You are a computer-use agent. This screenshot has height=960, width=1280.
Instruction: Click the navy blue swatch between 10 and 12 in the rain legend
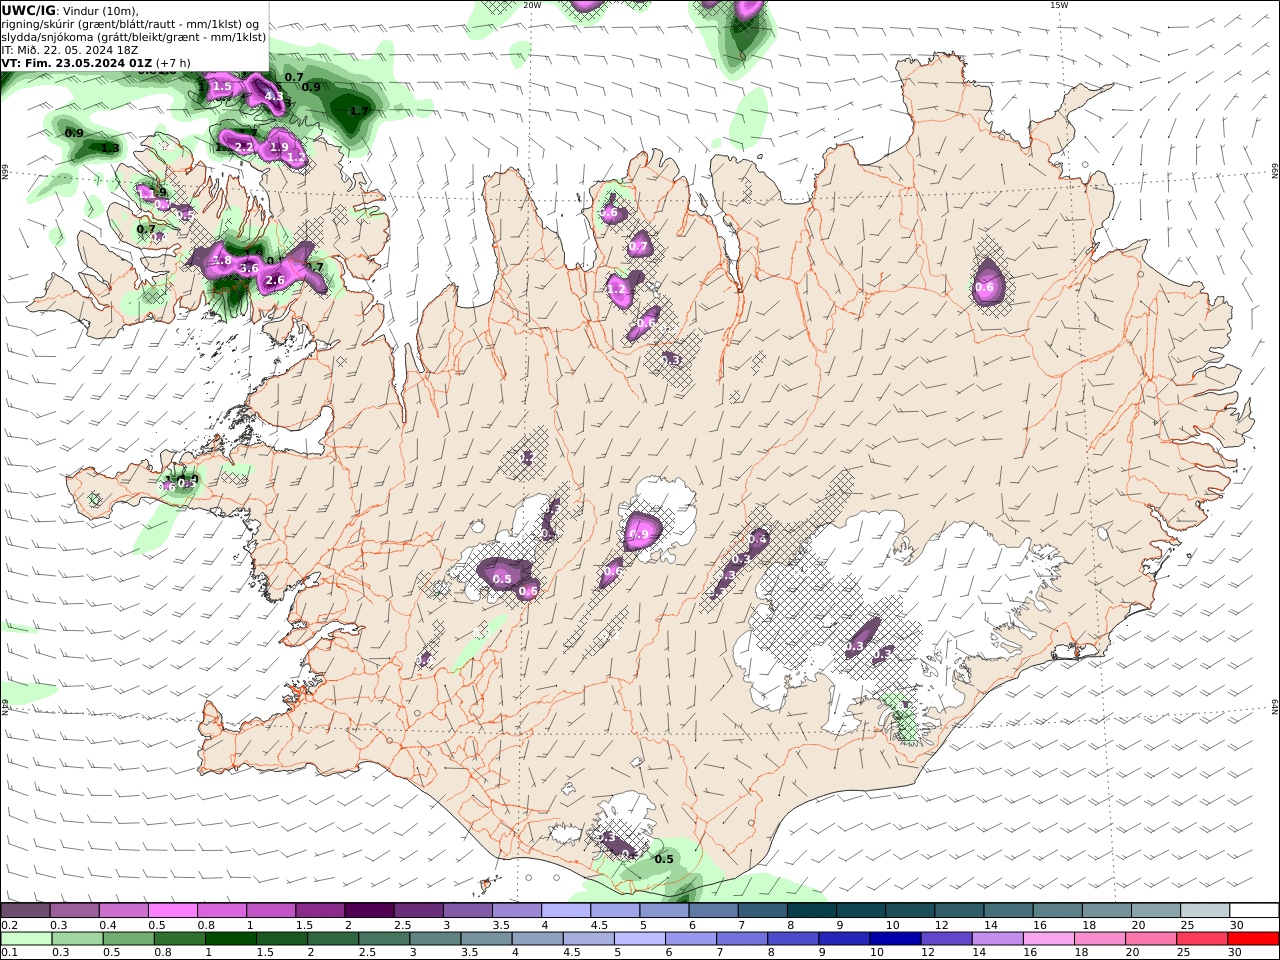coord(894,939)
